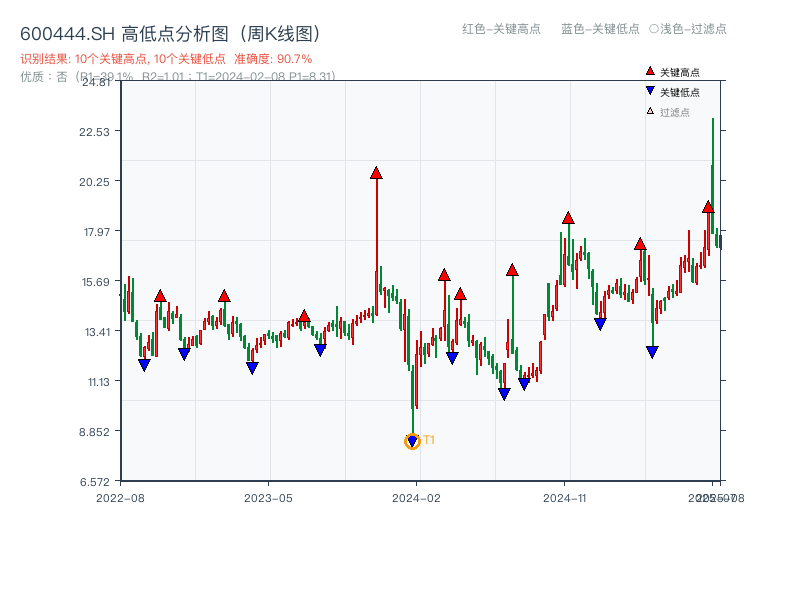Click the 13.41 y-axis label

coord(97,332)
